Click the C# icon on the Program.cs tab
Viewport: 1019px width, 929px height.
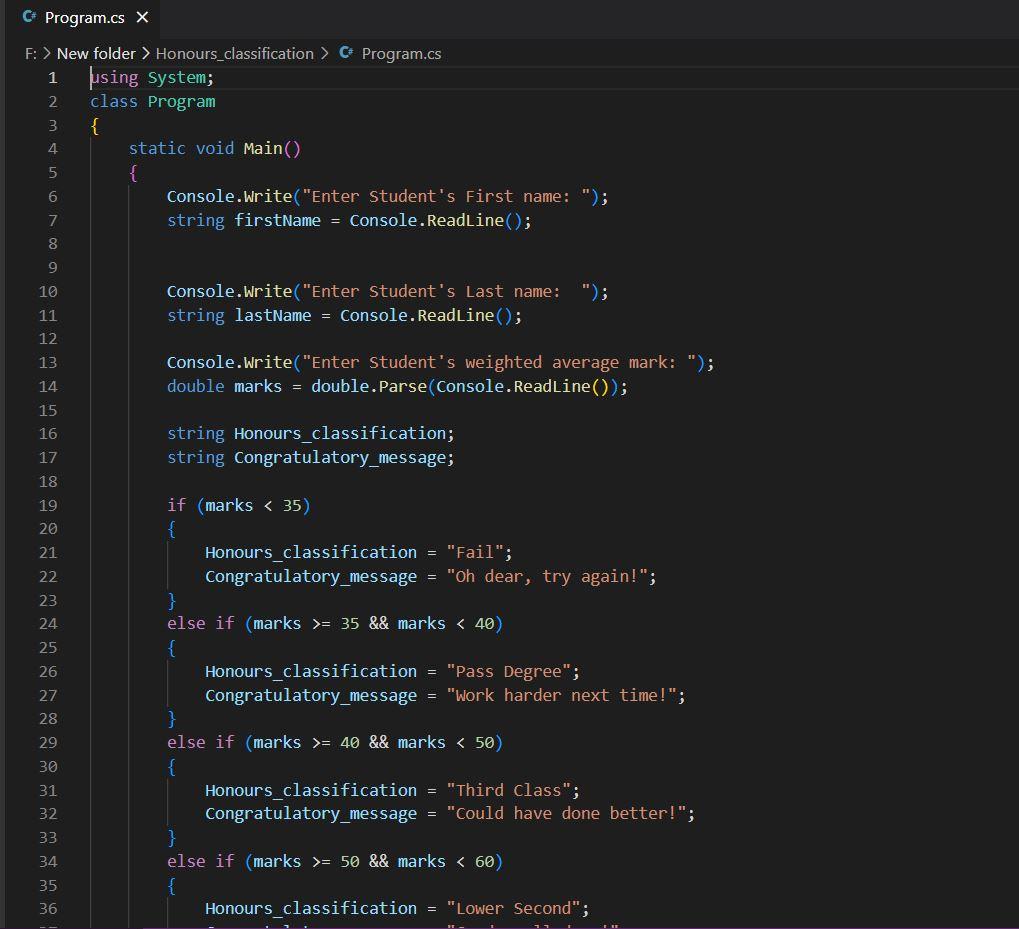tap(29, 17)
